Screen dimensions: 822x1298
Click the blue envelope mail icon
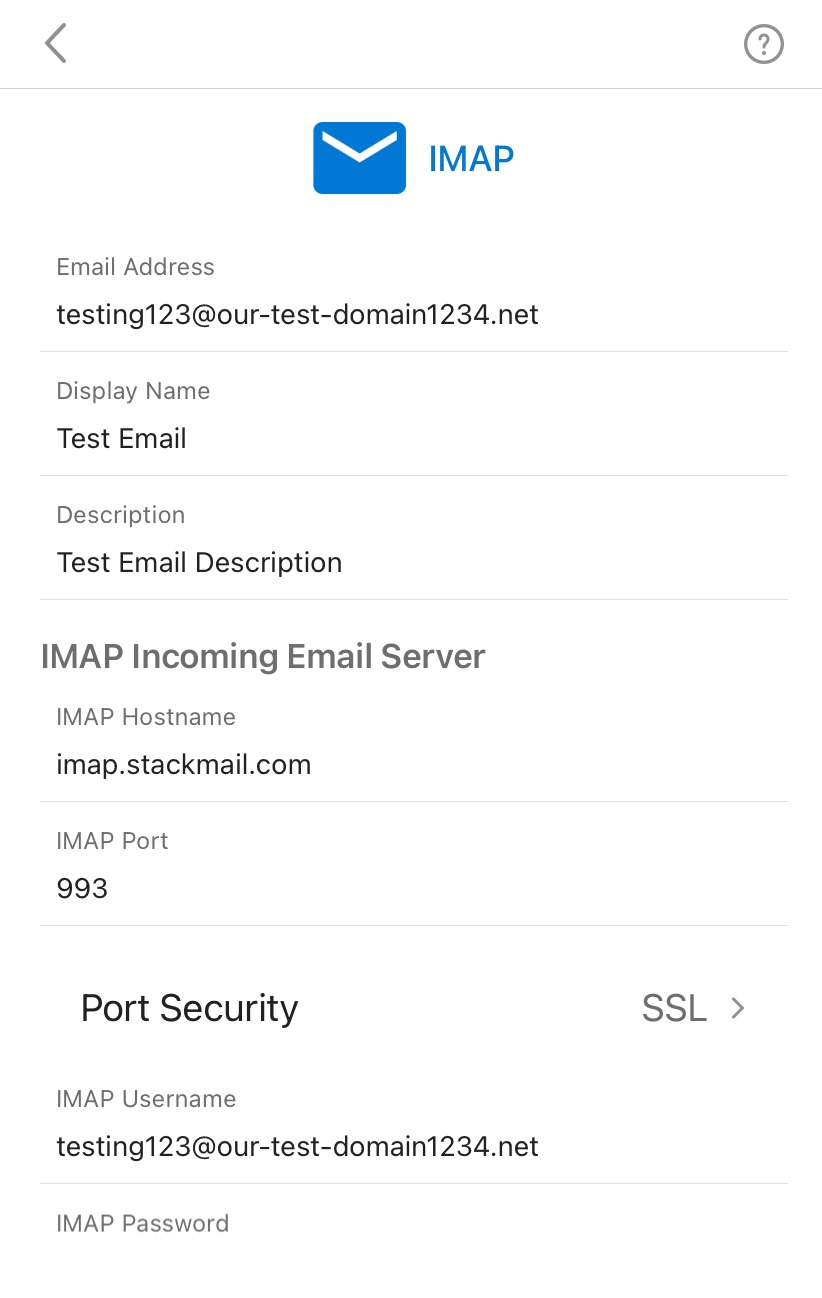359,158
